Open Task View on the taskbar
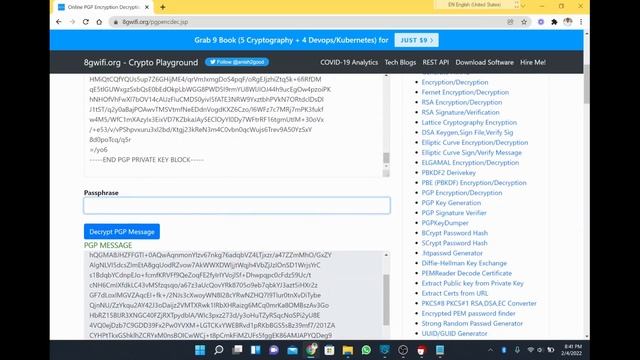Viewport: 640px width, 360px height. 237,350
